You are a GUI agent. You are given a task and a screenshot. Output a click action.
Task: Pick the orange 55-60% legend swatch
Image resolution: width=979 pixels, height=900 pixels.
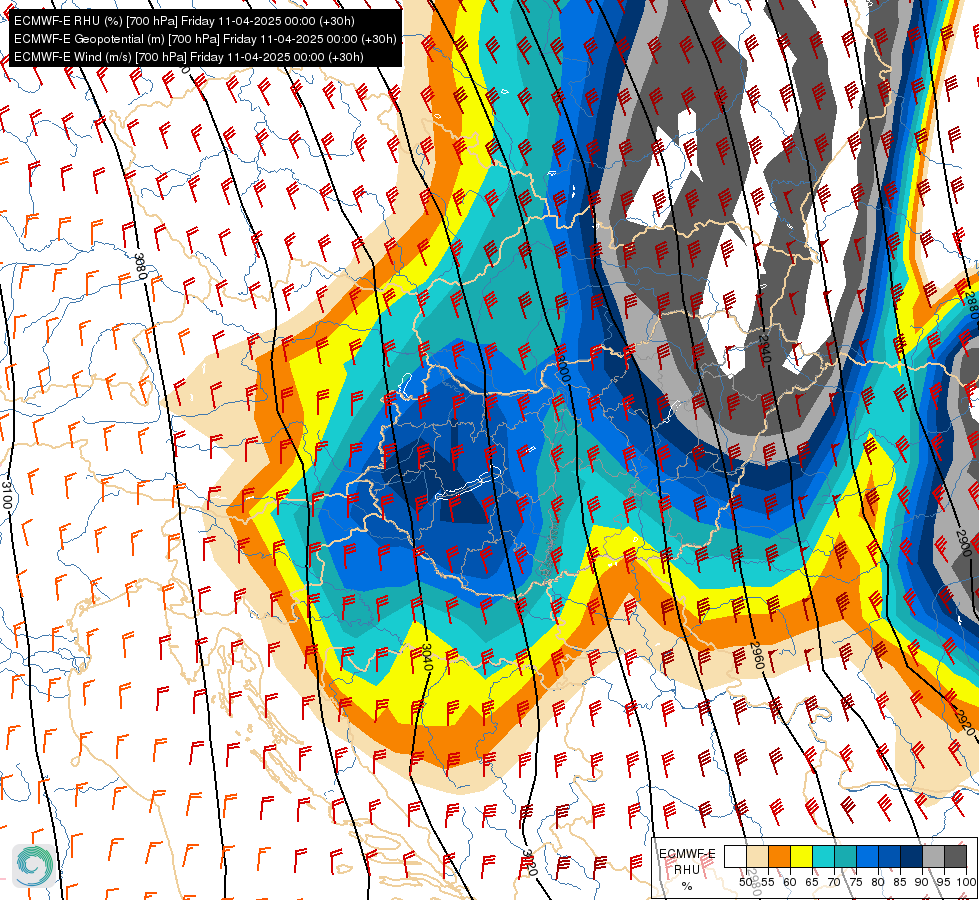pos(779,856)
